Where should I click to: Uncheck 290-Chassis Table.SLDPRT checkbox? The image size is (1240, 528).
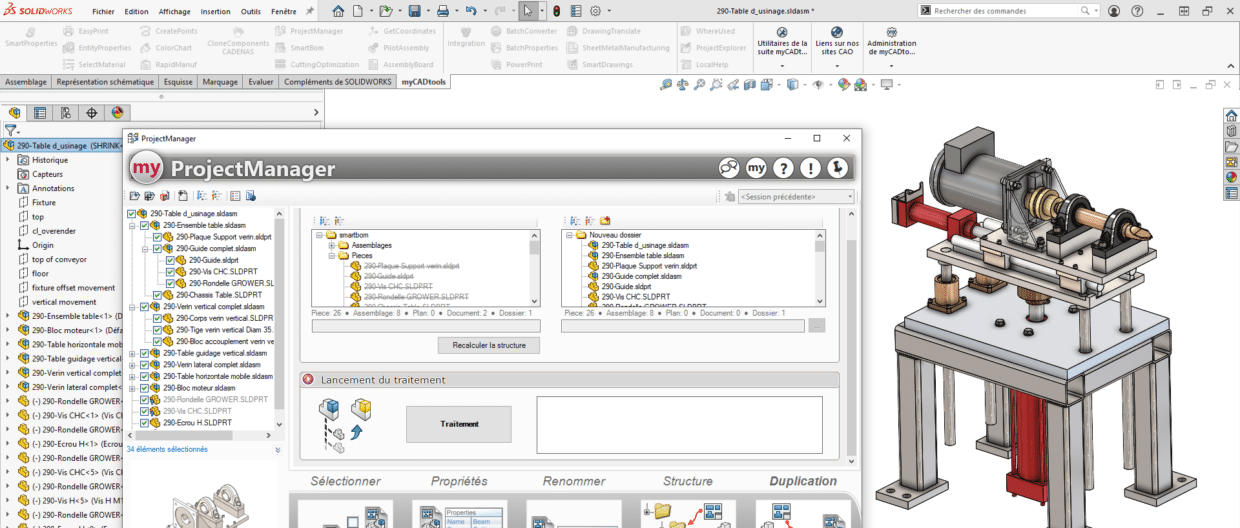157,295
